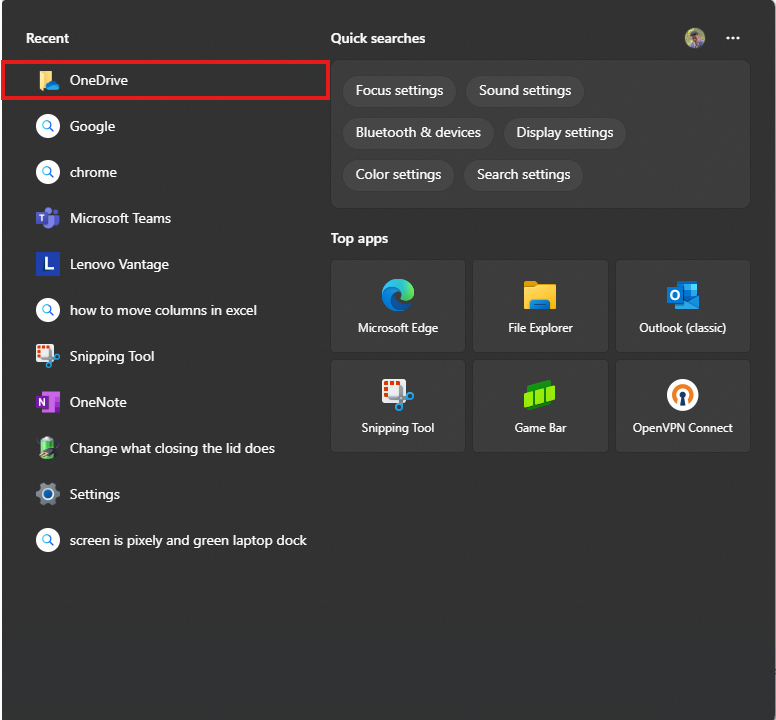Launch OpenVPN Connect app

click(682, 406)
